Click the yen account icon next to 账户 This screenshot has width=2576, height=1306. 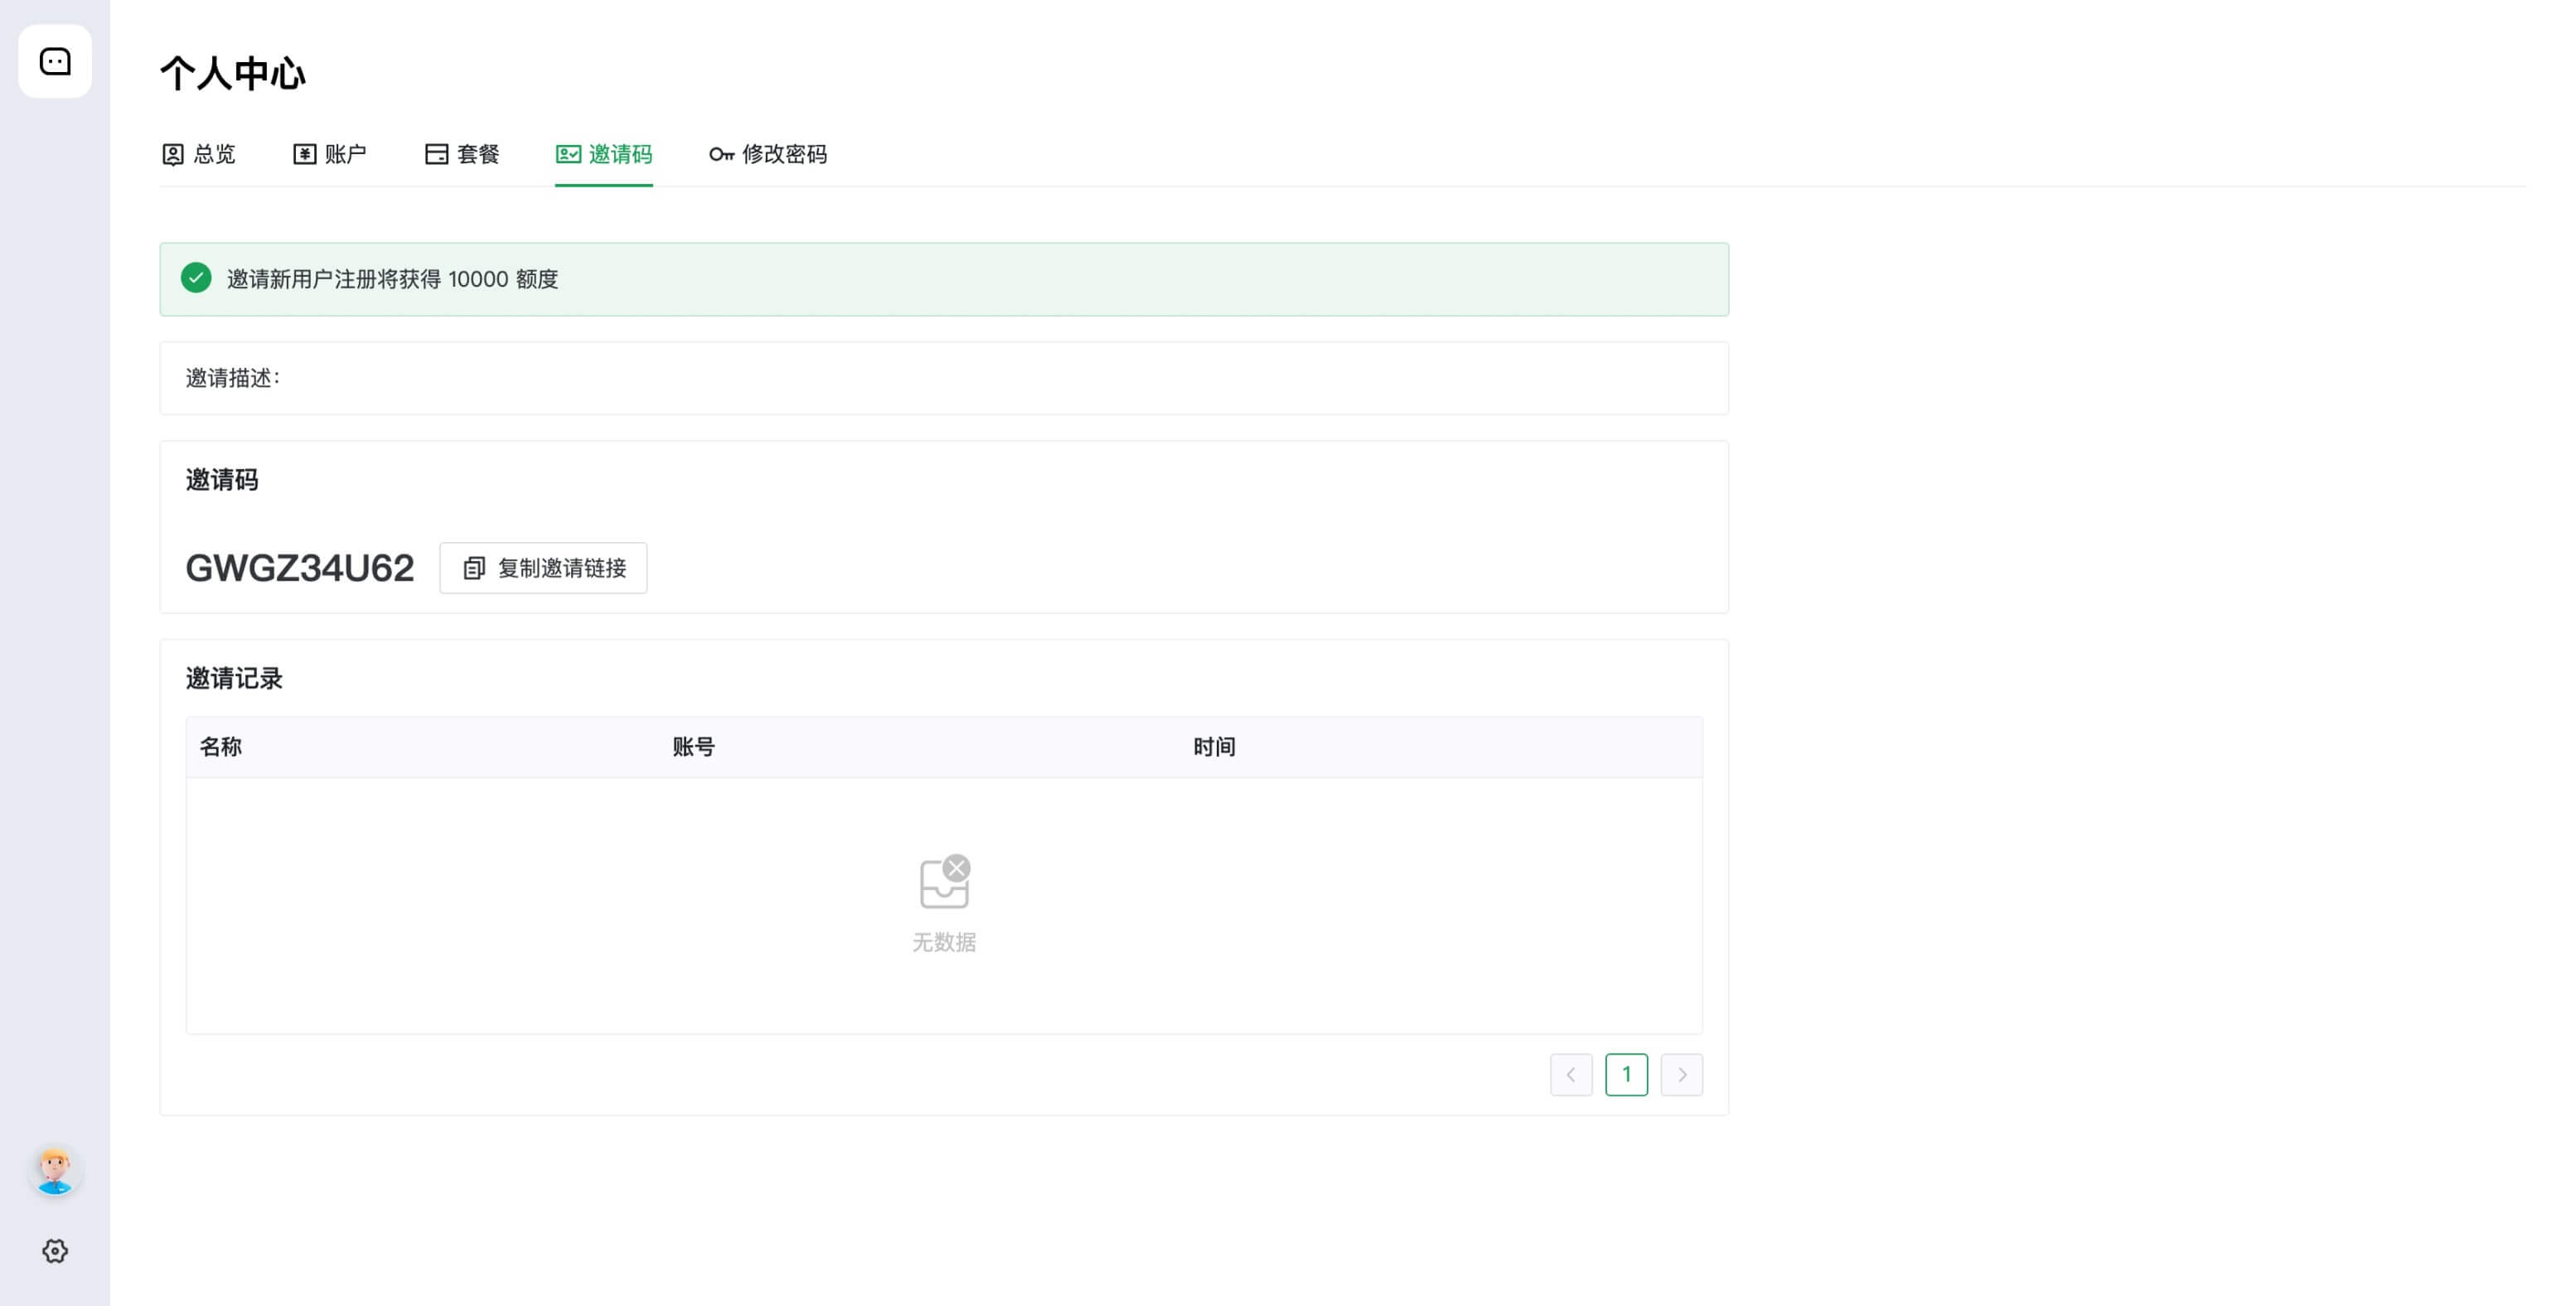(304, 154)
